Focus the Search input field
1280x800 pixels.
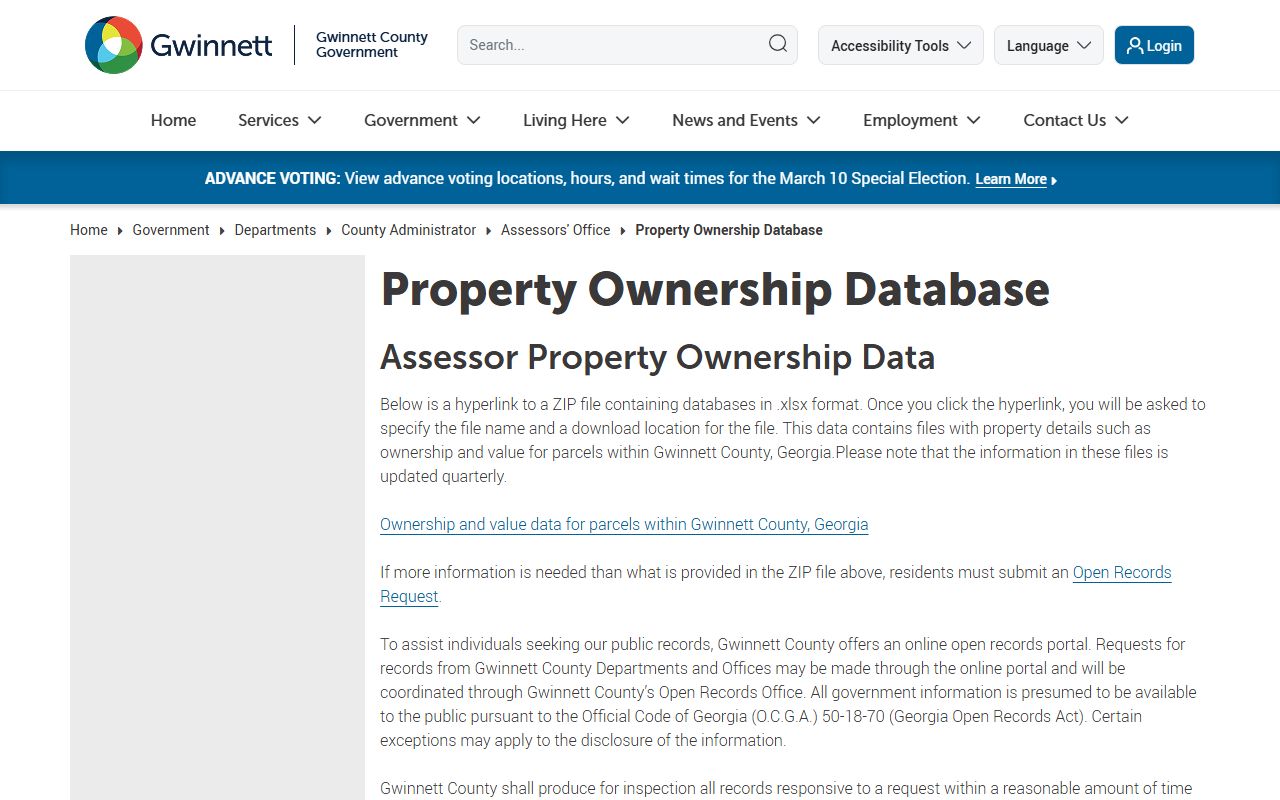(627, 45)
